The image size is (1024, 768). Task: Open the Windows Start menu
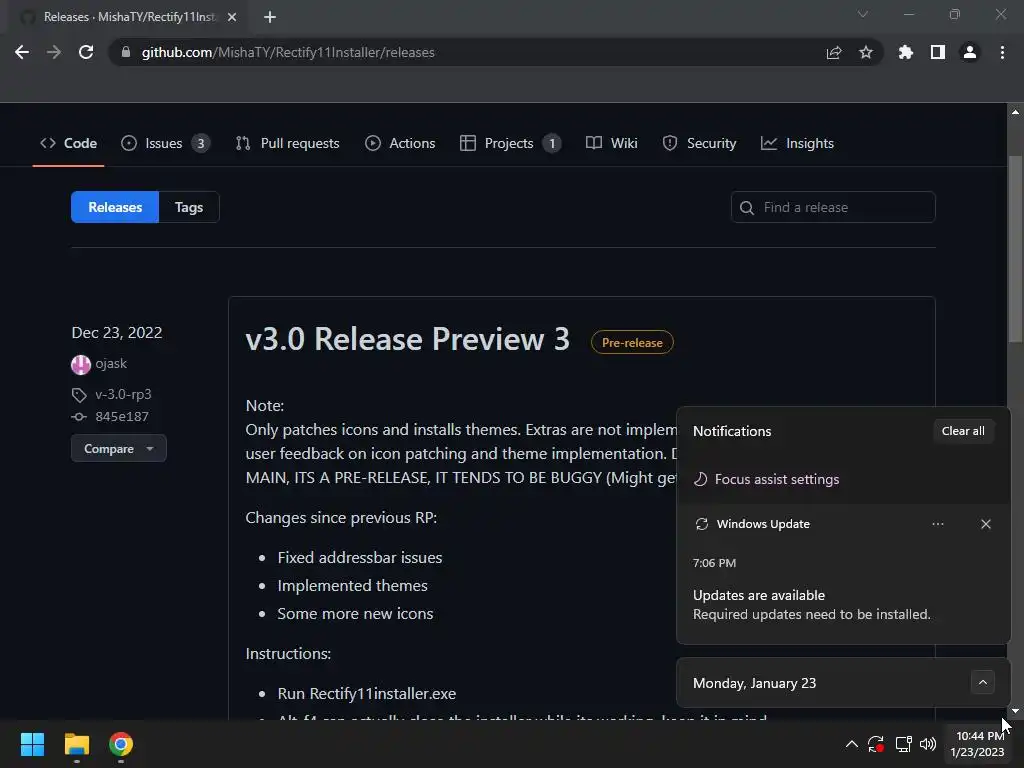pos(33,744)
